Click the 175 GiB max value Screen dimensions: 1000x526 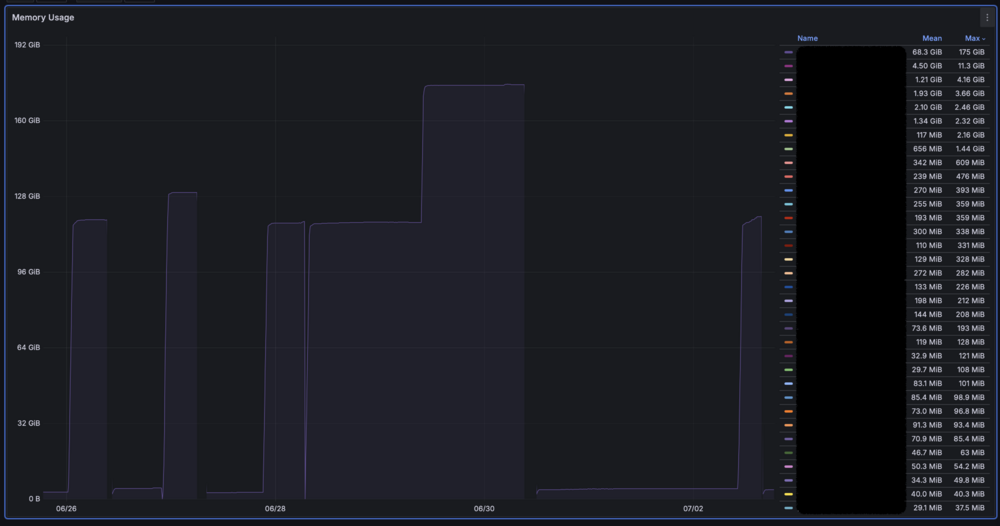(x=971, y=52)
